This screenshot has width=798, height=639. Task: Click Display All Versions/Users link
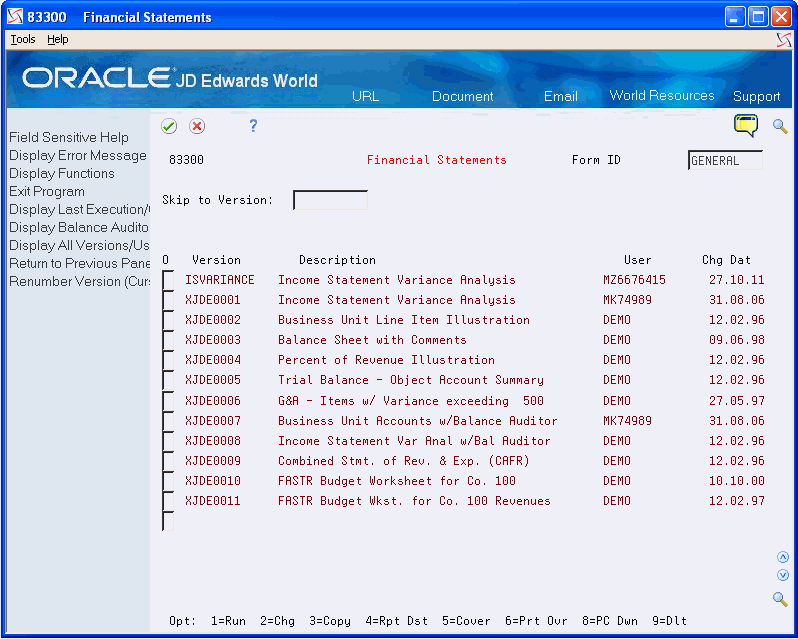[x=79, y=245]
